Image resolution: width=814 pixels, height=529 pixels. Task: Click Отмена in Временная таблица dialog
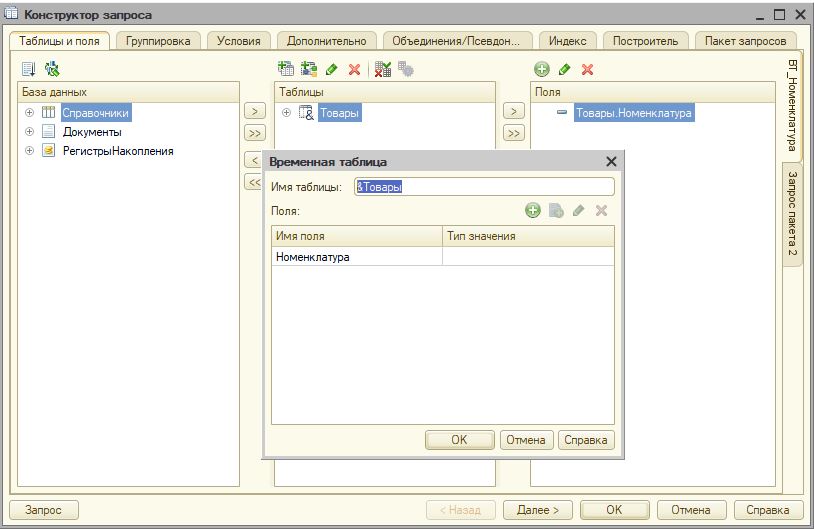pos(526,440)
